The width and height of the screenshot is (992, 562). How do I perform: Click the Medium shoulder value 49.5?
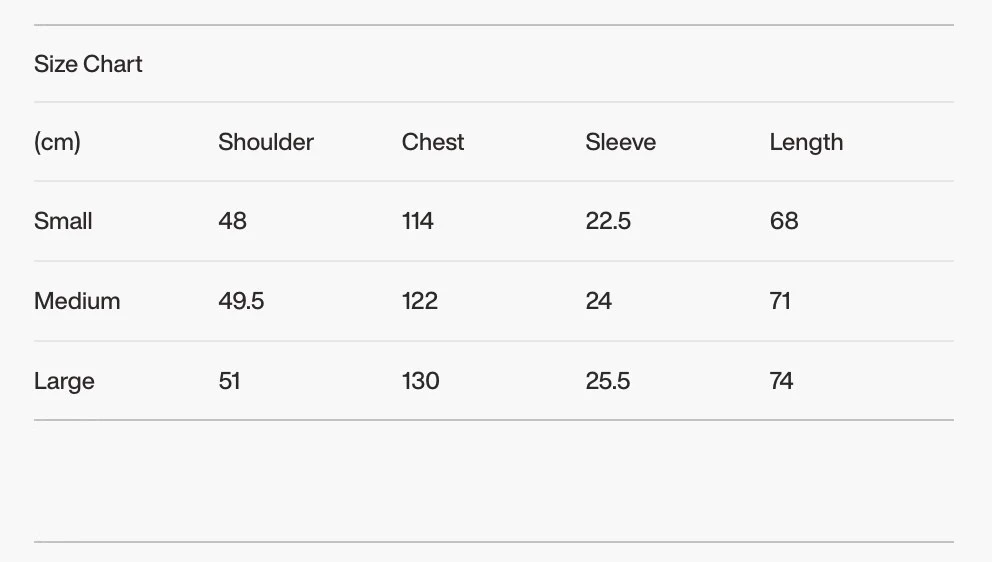click(x=241, y=301)
